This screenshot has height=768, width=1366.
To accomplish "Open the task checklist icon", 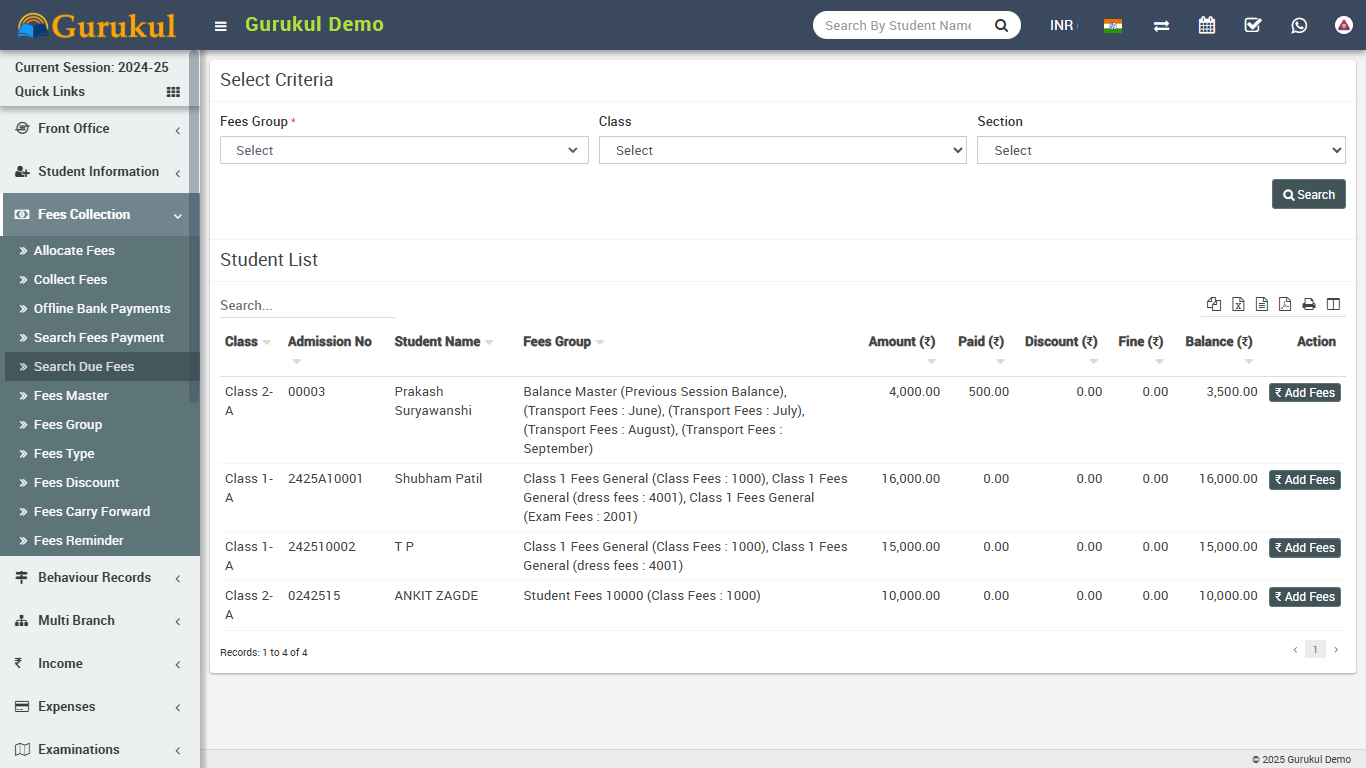I will coord(1253,25).
